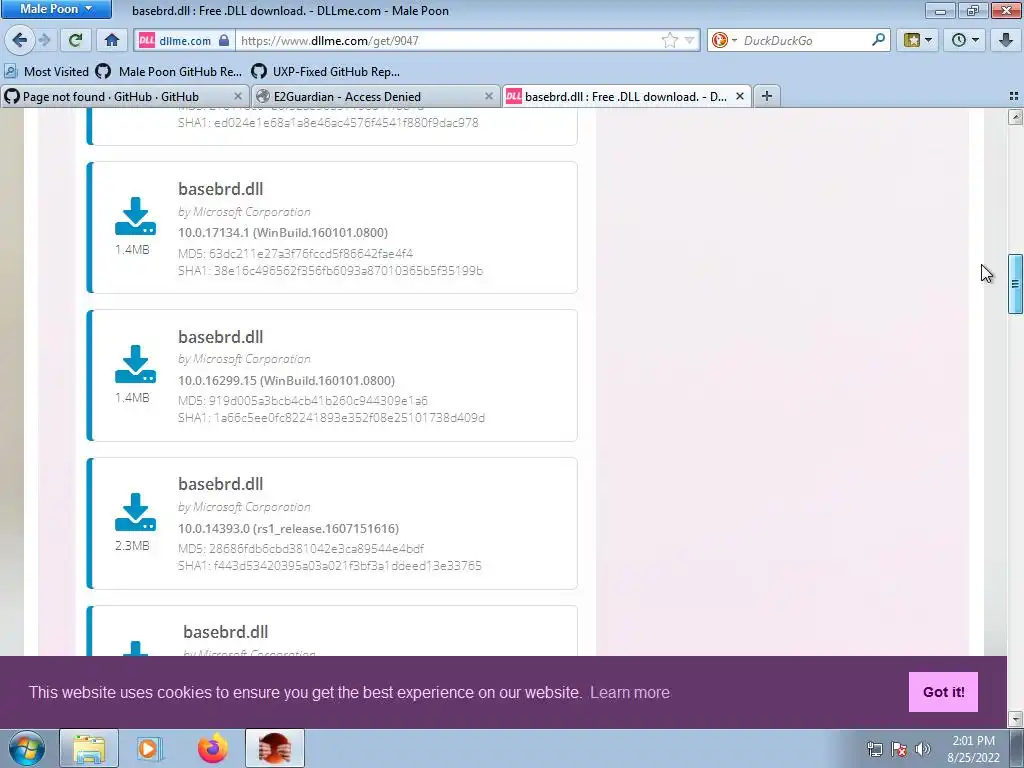Click the forward navigation arrow
This screenshot has width=1024, height=768.
[44, 40]
